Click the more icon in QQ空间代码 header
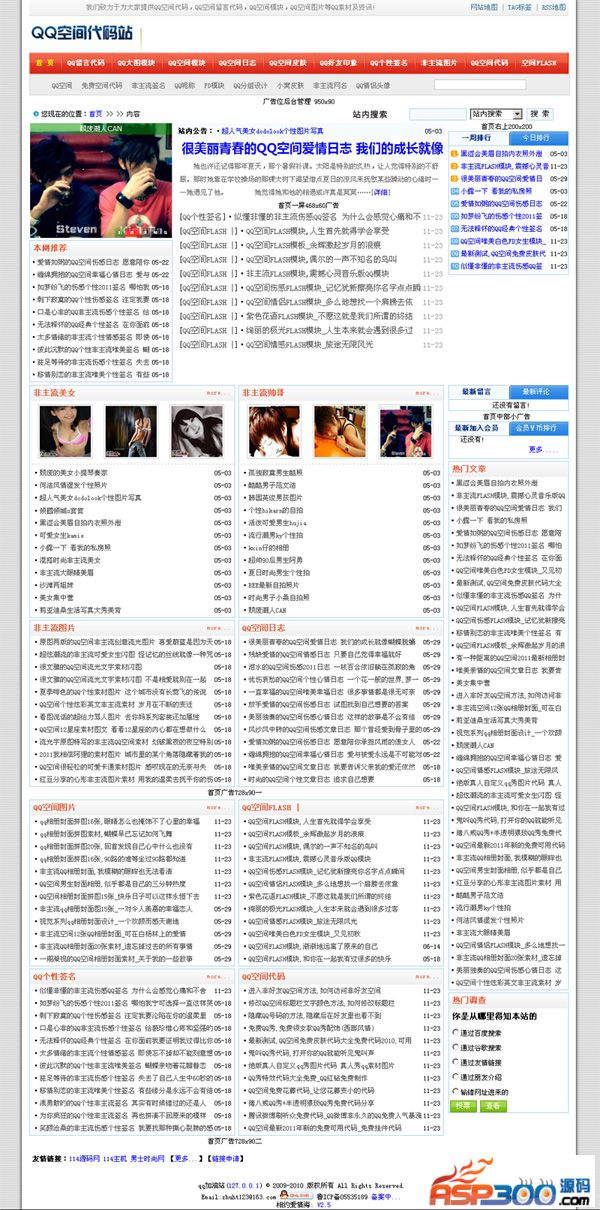This screenshot has height=1210, width=600. (x=427, y=976)
